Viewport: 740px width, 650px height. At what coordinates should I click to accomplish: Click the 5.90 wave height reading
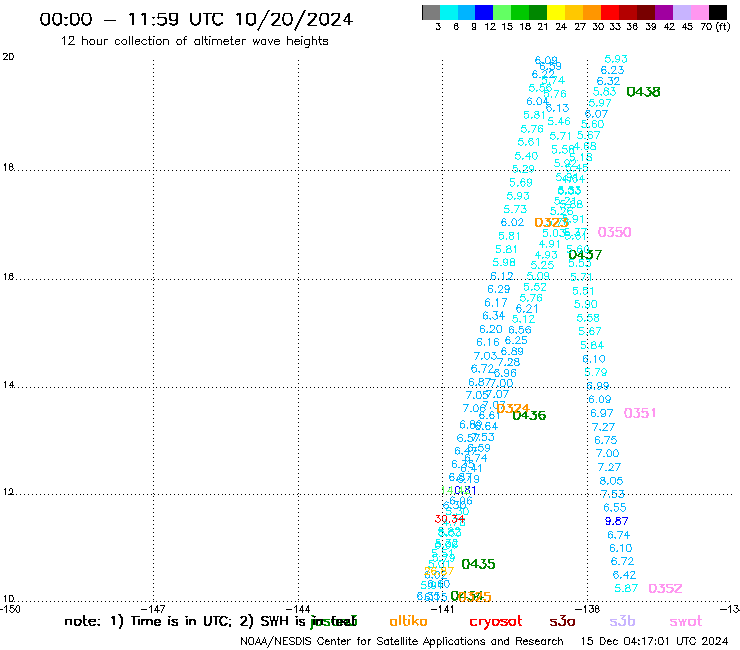click(x=586, y=304)
